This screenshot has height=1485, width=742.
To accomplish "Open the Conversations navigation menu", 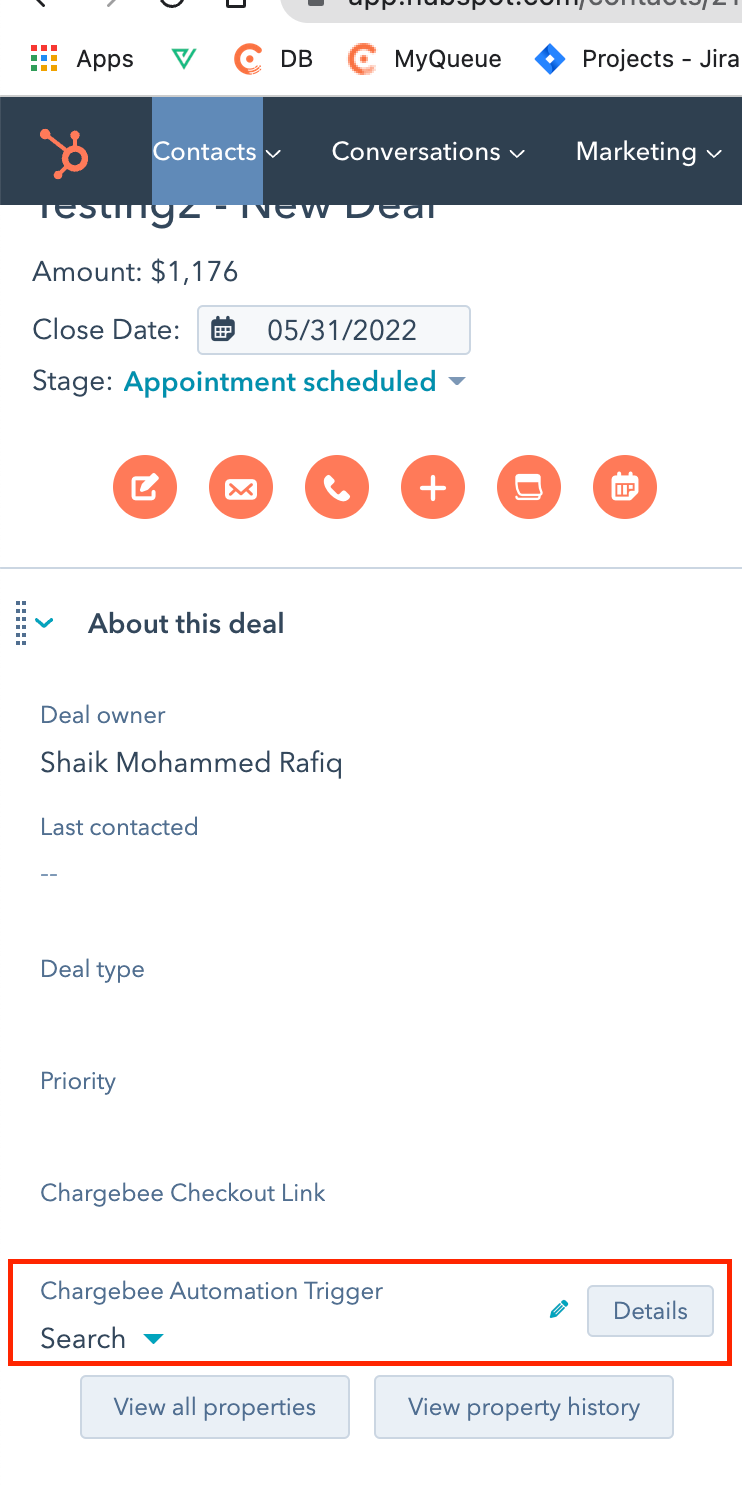I will 428,152.
